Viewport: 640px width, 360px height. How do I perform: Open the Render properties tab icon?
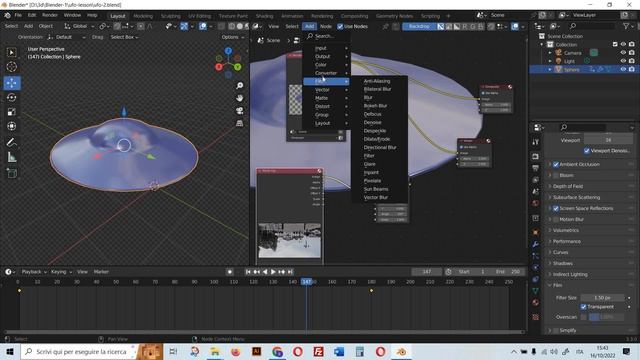coord(536,157)
